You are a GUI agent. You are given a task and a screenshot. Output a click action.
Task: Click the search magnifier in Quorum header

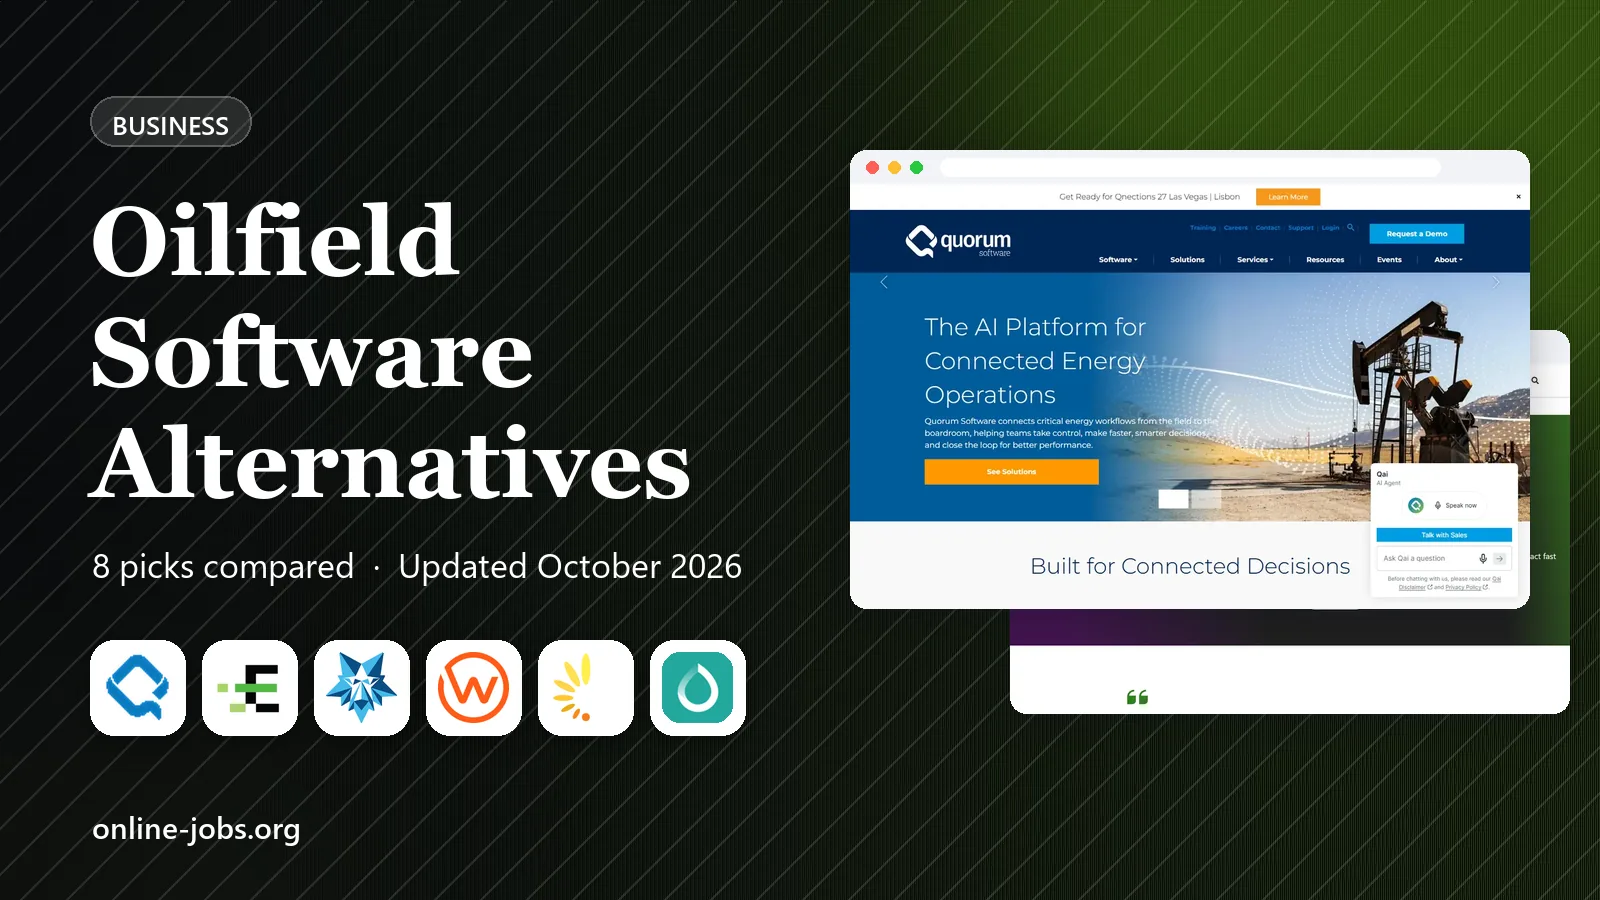coord(1350,227)
